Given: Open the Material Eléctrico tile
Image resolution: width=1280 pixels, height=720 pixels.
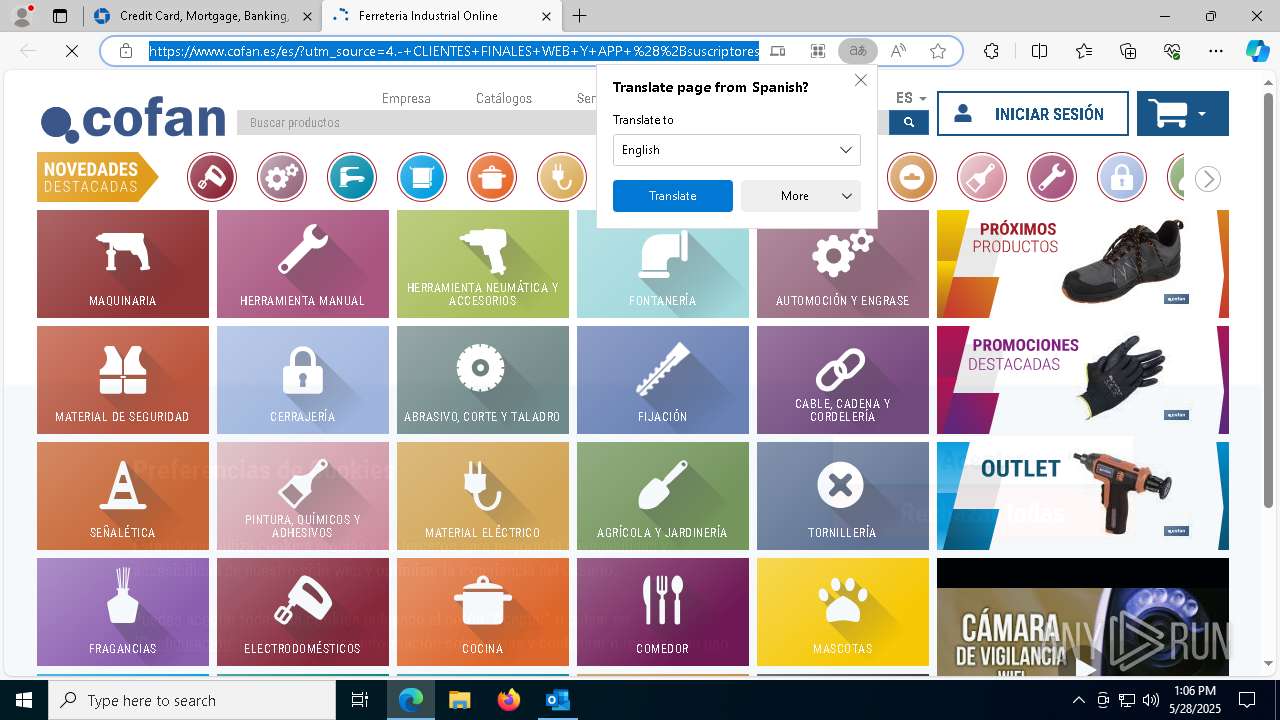Looking at the screenshot, I should (483, 496).
